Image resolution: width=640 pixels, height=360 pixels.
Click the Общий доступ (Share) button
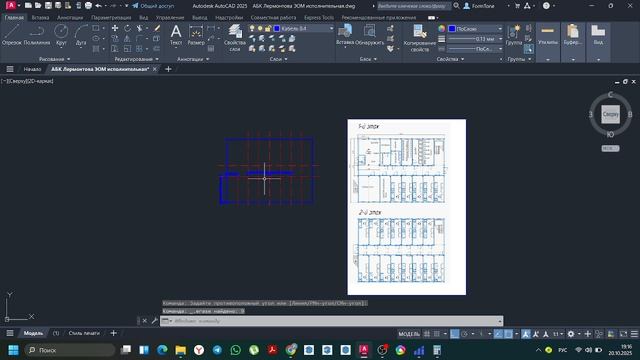pyautogui.click(x=154, y=6)
